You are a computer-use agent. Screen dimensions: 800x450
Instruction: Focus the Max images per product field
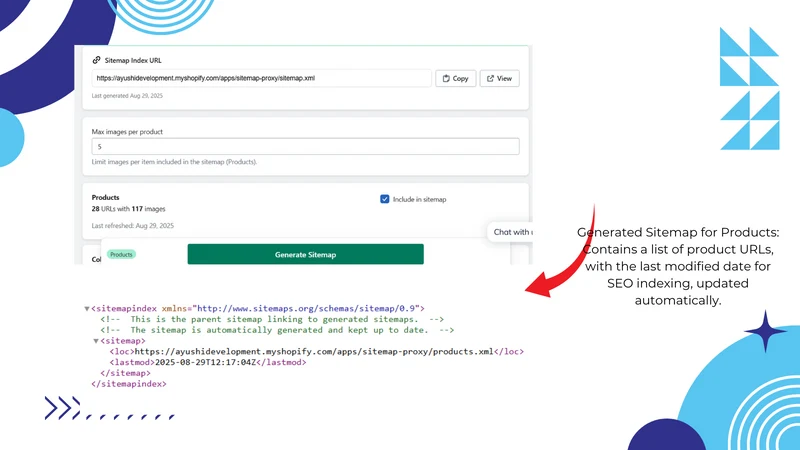pyautogui.click(x=305, y=146)
